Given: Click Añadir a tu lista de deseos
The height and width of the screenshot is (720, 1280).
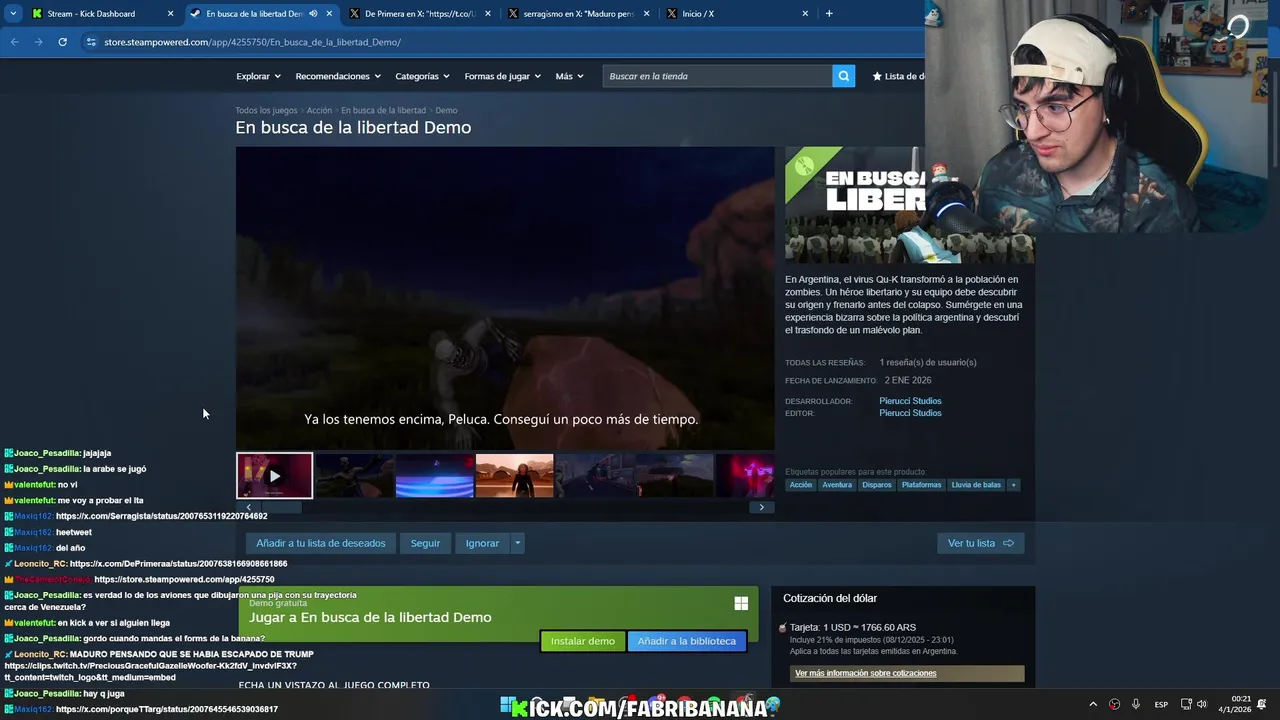Looking at the screenshot, I should tap(321, 543).
